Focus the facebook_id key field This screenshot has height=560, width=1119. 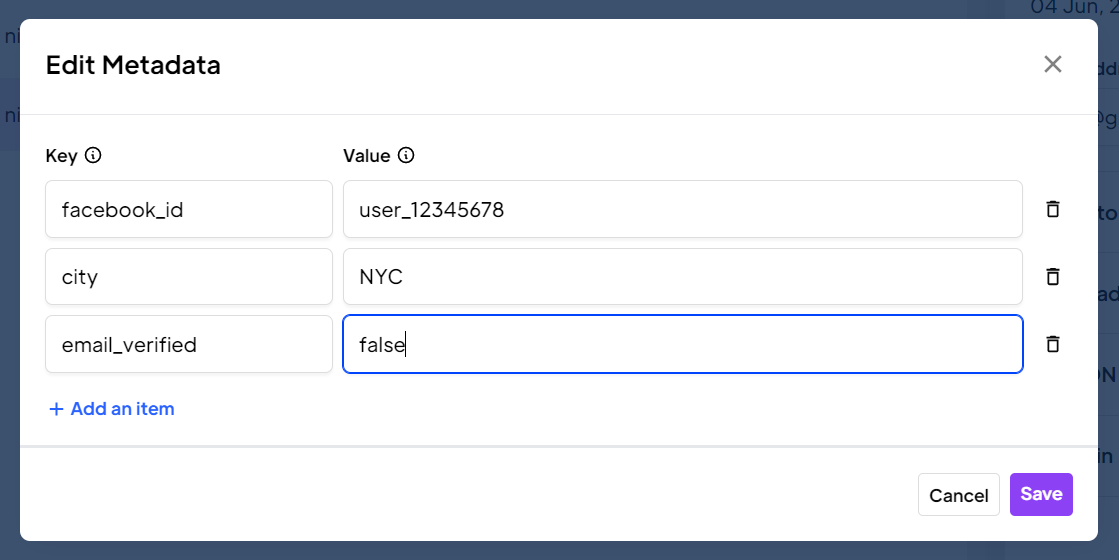(188, 209)
